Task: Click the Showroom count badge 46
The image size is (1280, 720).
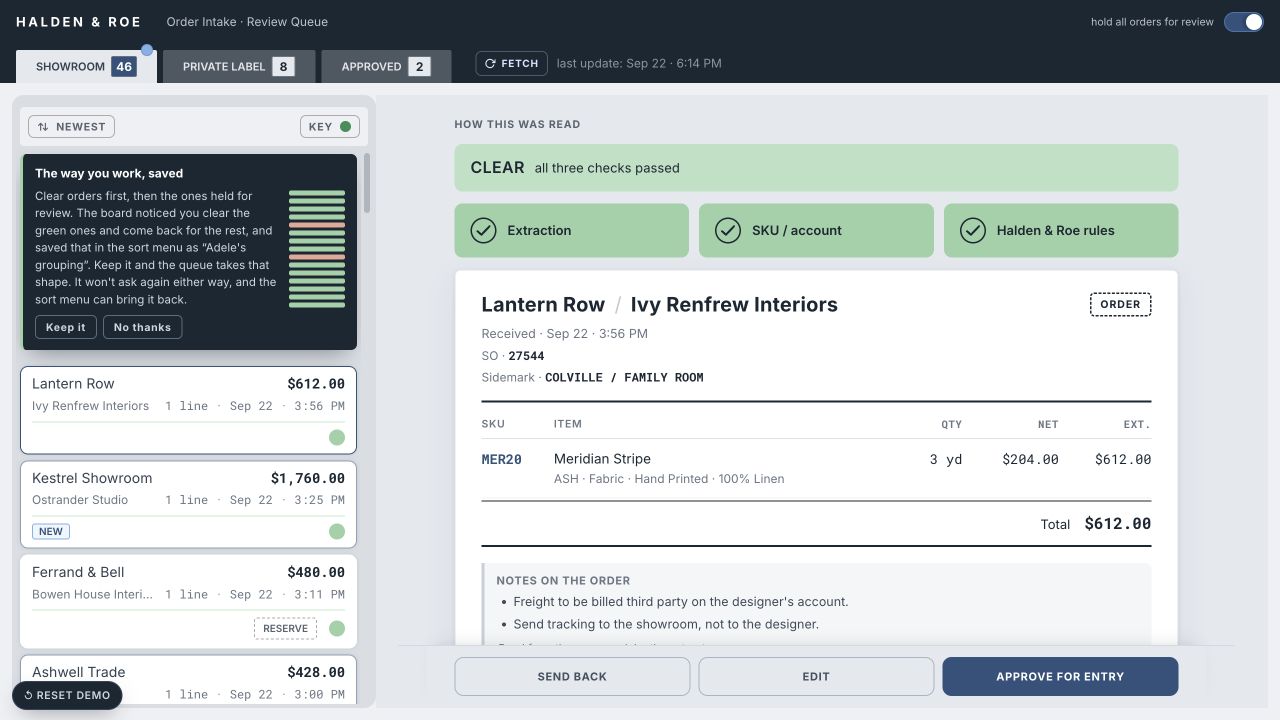Action: (x=124, y=67)
